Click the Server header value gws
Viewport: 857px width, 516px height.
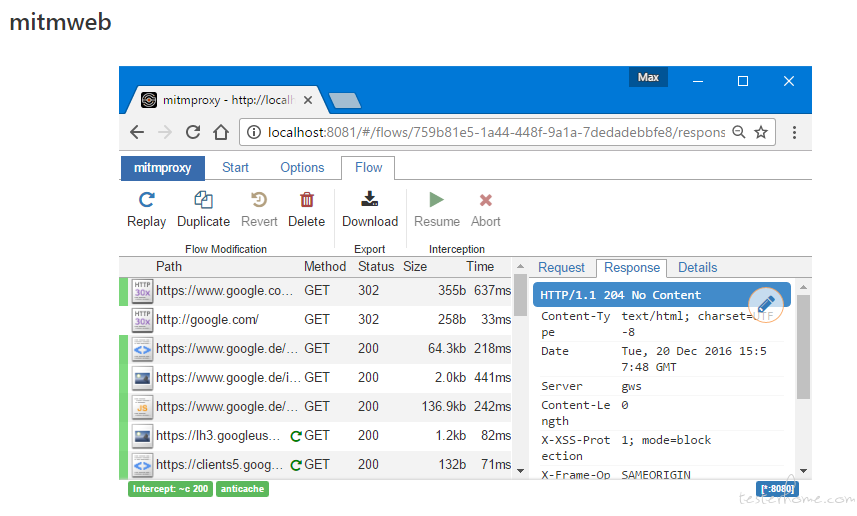[x=631, y=386]
